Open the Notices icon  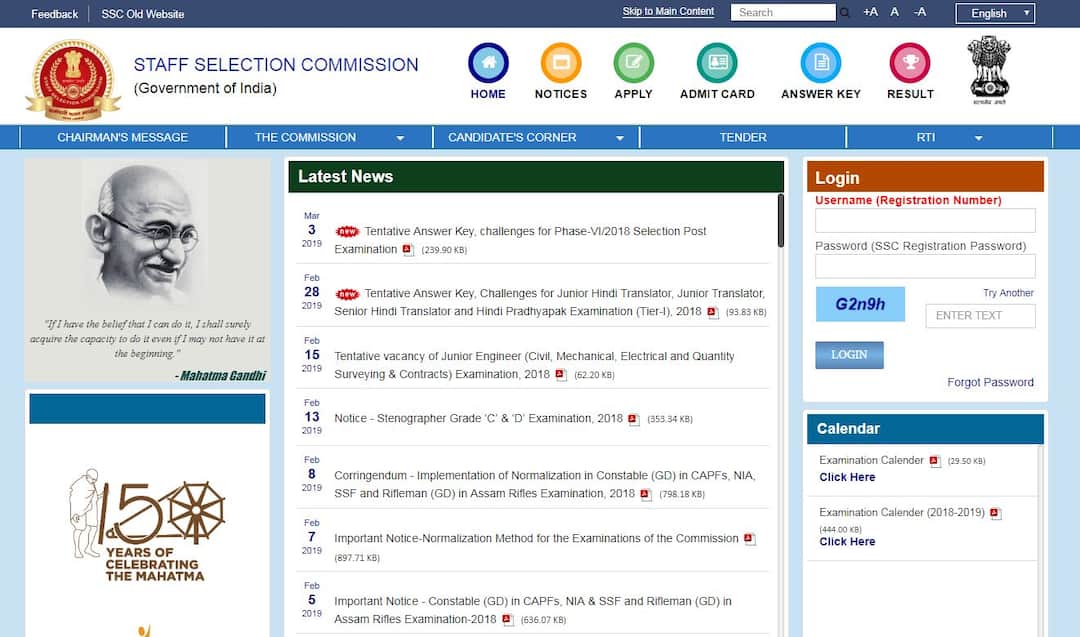[x=561, y=63]
